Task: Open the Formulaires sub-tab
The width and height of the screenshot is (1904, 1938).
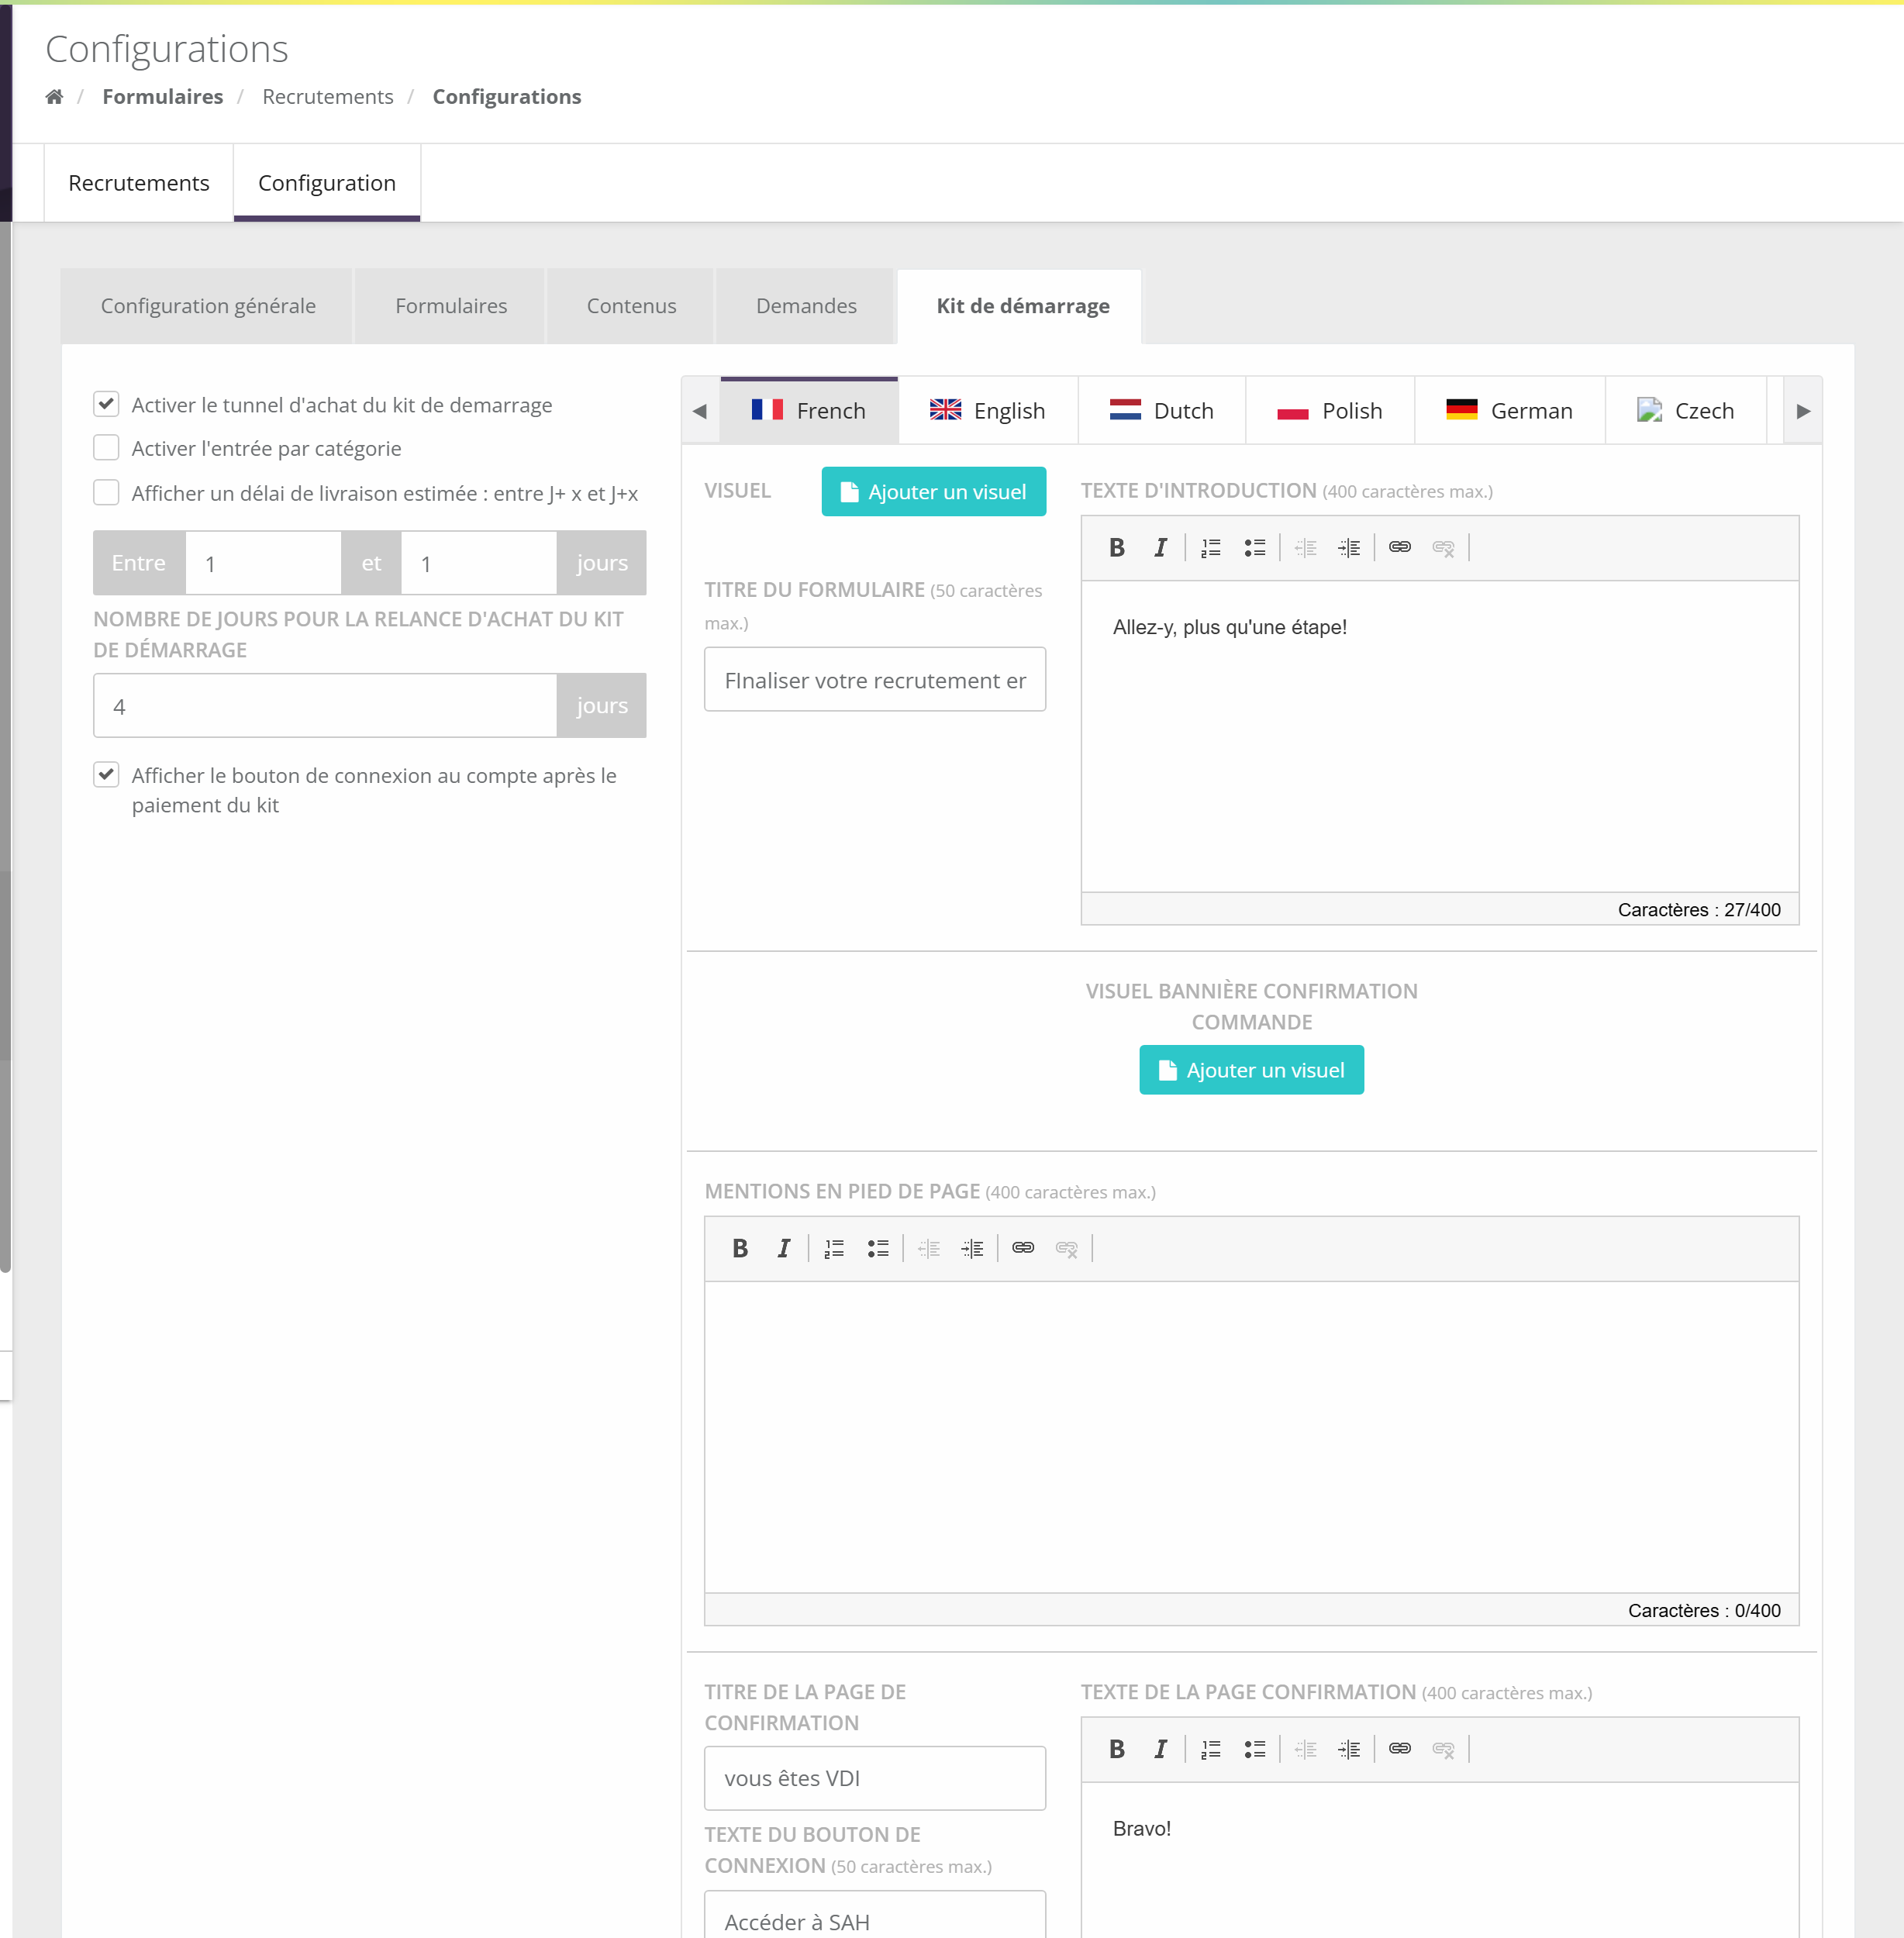Action: pos(451,306)
